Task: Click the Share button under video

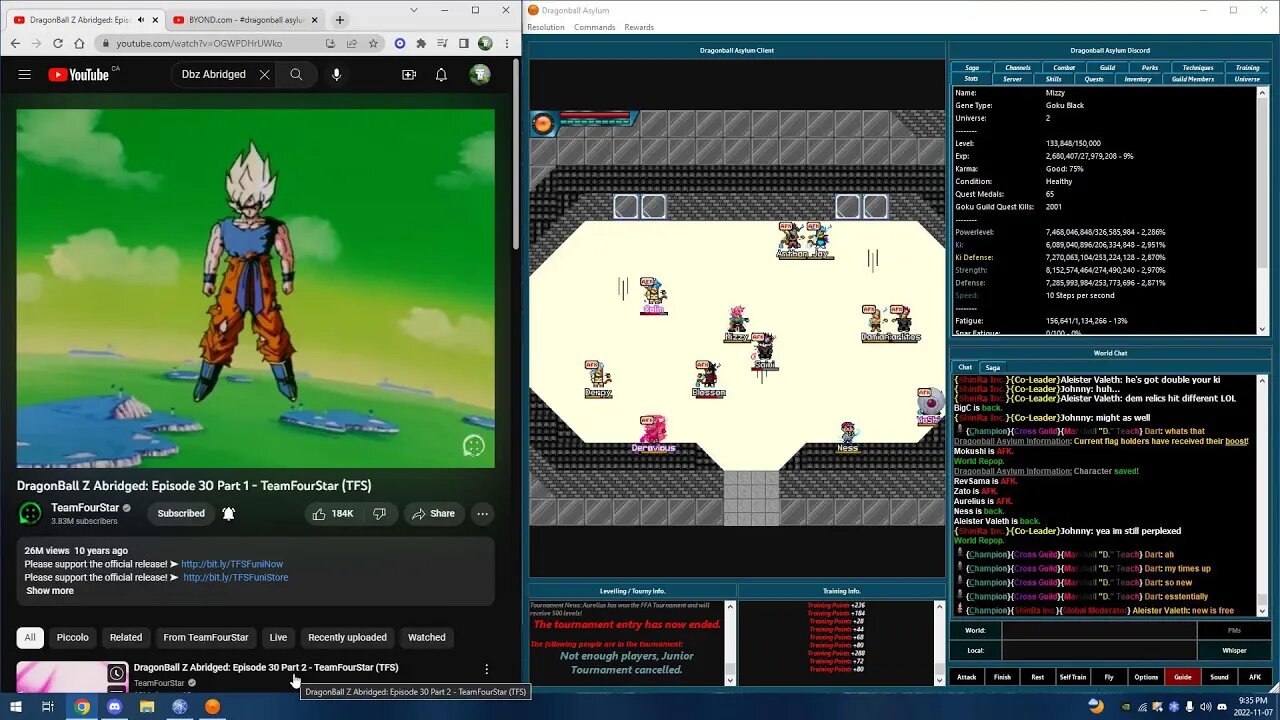Action: click(x=432, y=514)
